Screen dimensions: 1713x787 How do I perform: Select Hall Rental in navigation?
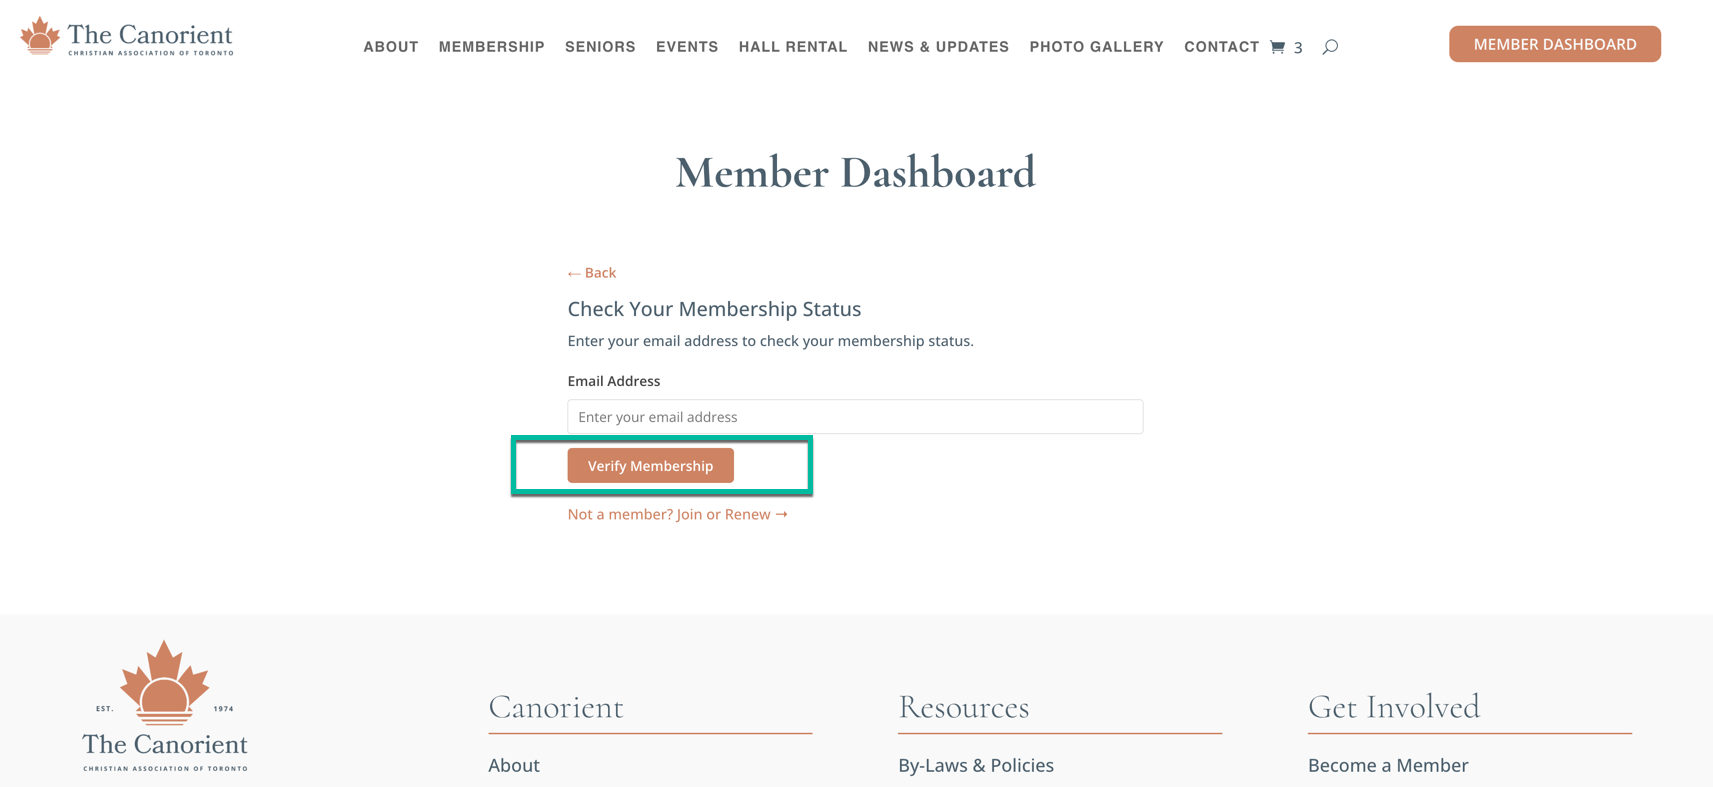793,47
